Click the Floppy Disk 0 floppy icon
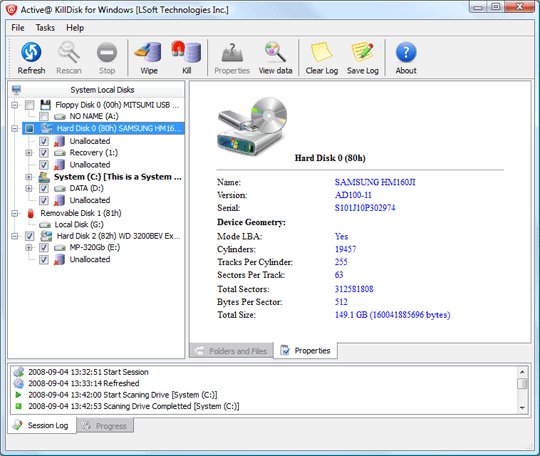Image resolution: width=540 pixels, height=456 pixels. (x=45, y=105)
